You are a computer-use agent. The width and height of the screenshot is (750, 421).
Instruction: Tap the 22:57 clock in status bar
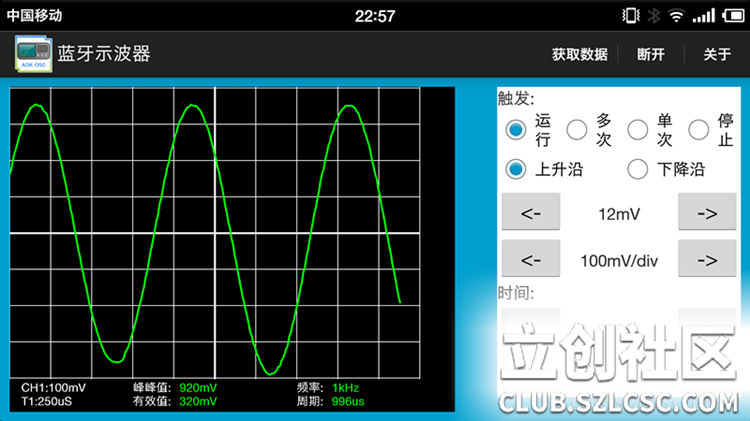(375, 16)
